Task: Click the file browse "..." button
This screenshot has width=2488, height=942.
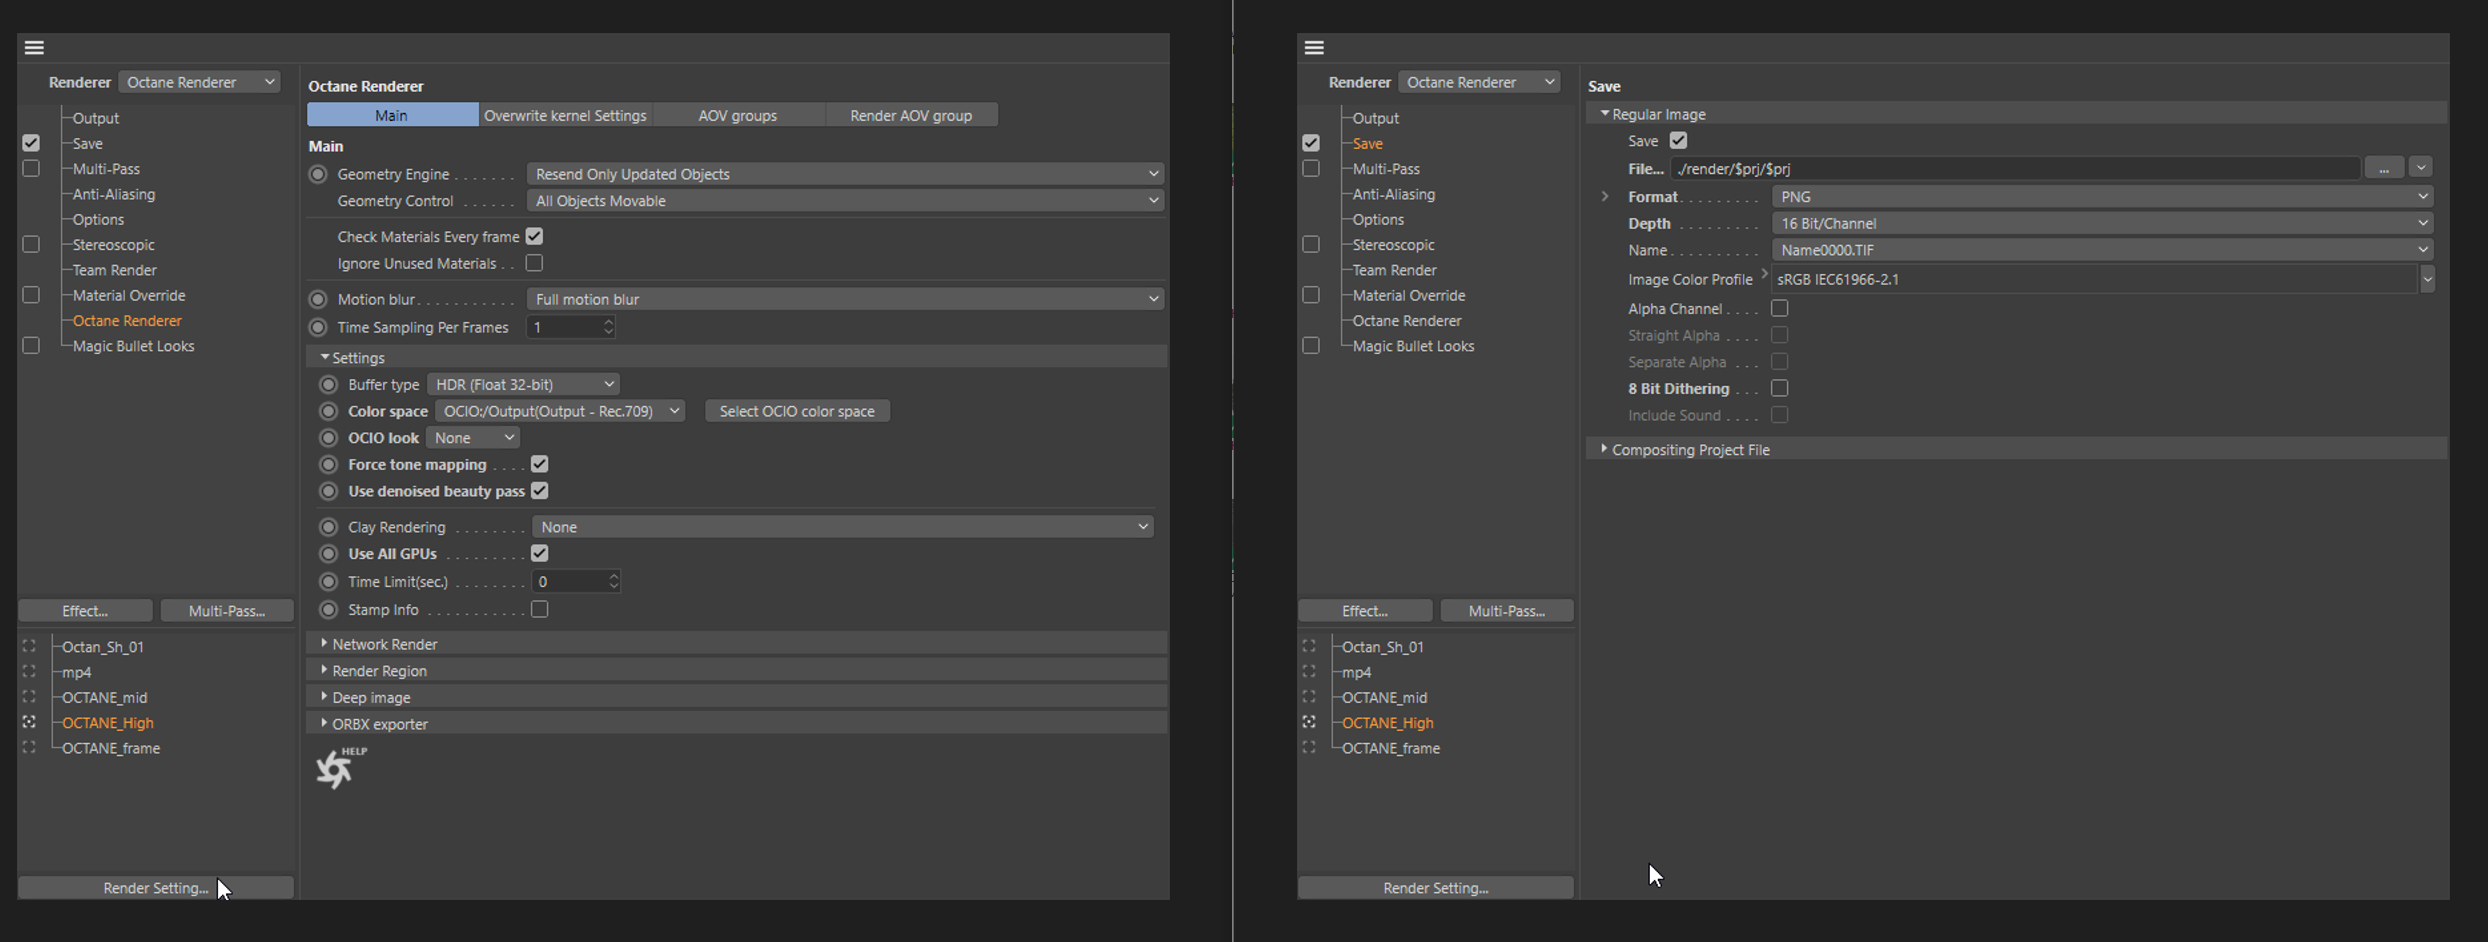Action: click(x=2384, y=168)
